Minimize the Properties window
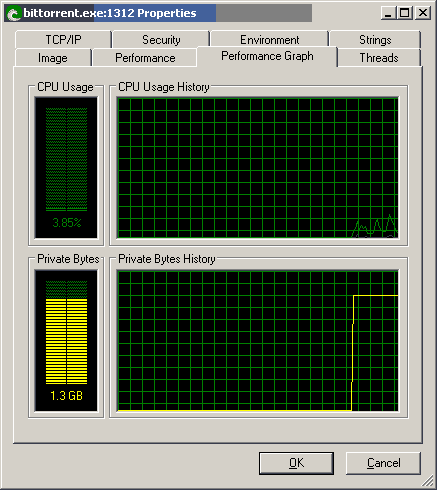 388,13
